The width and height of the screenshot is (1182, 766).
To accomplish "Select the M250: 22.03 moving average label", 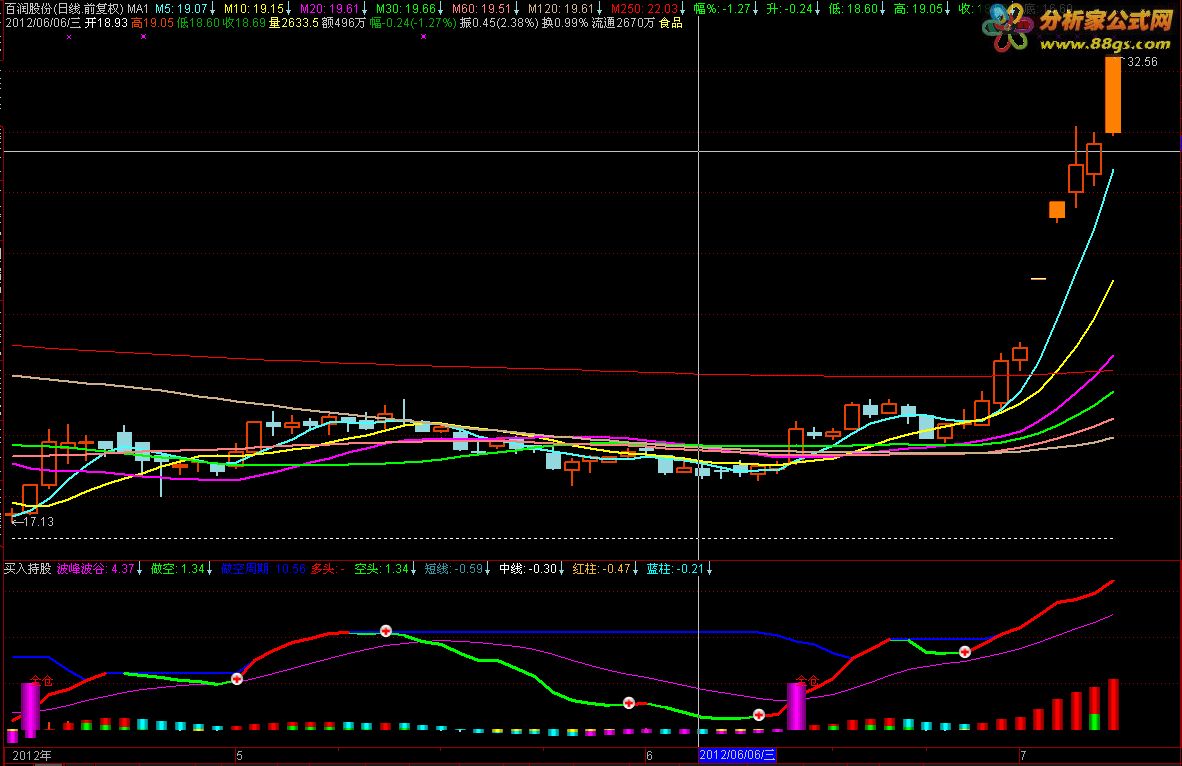I will click(644, 8).
